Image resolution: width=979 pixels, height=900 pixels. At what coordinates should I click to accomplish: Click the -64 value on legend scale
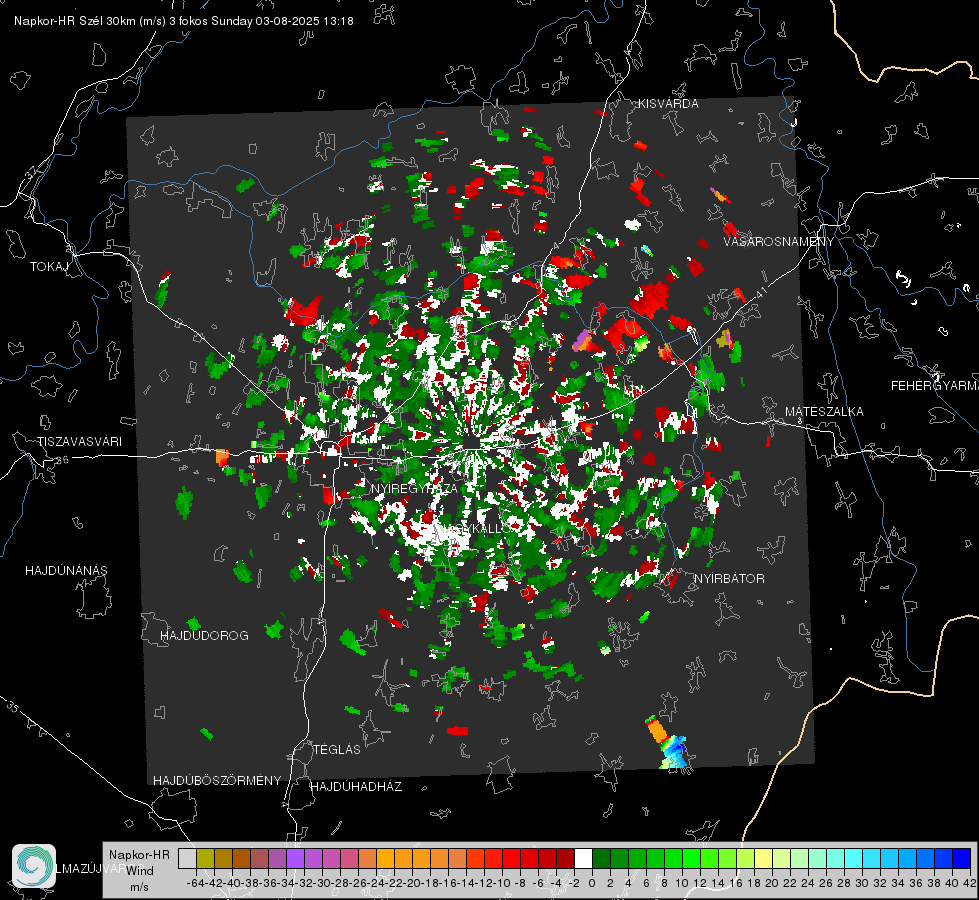195,883
